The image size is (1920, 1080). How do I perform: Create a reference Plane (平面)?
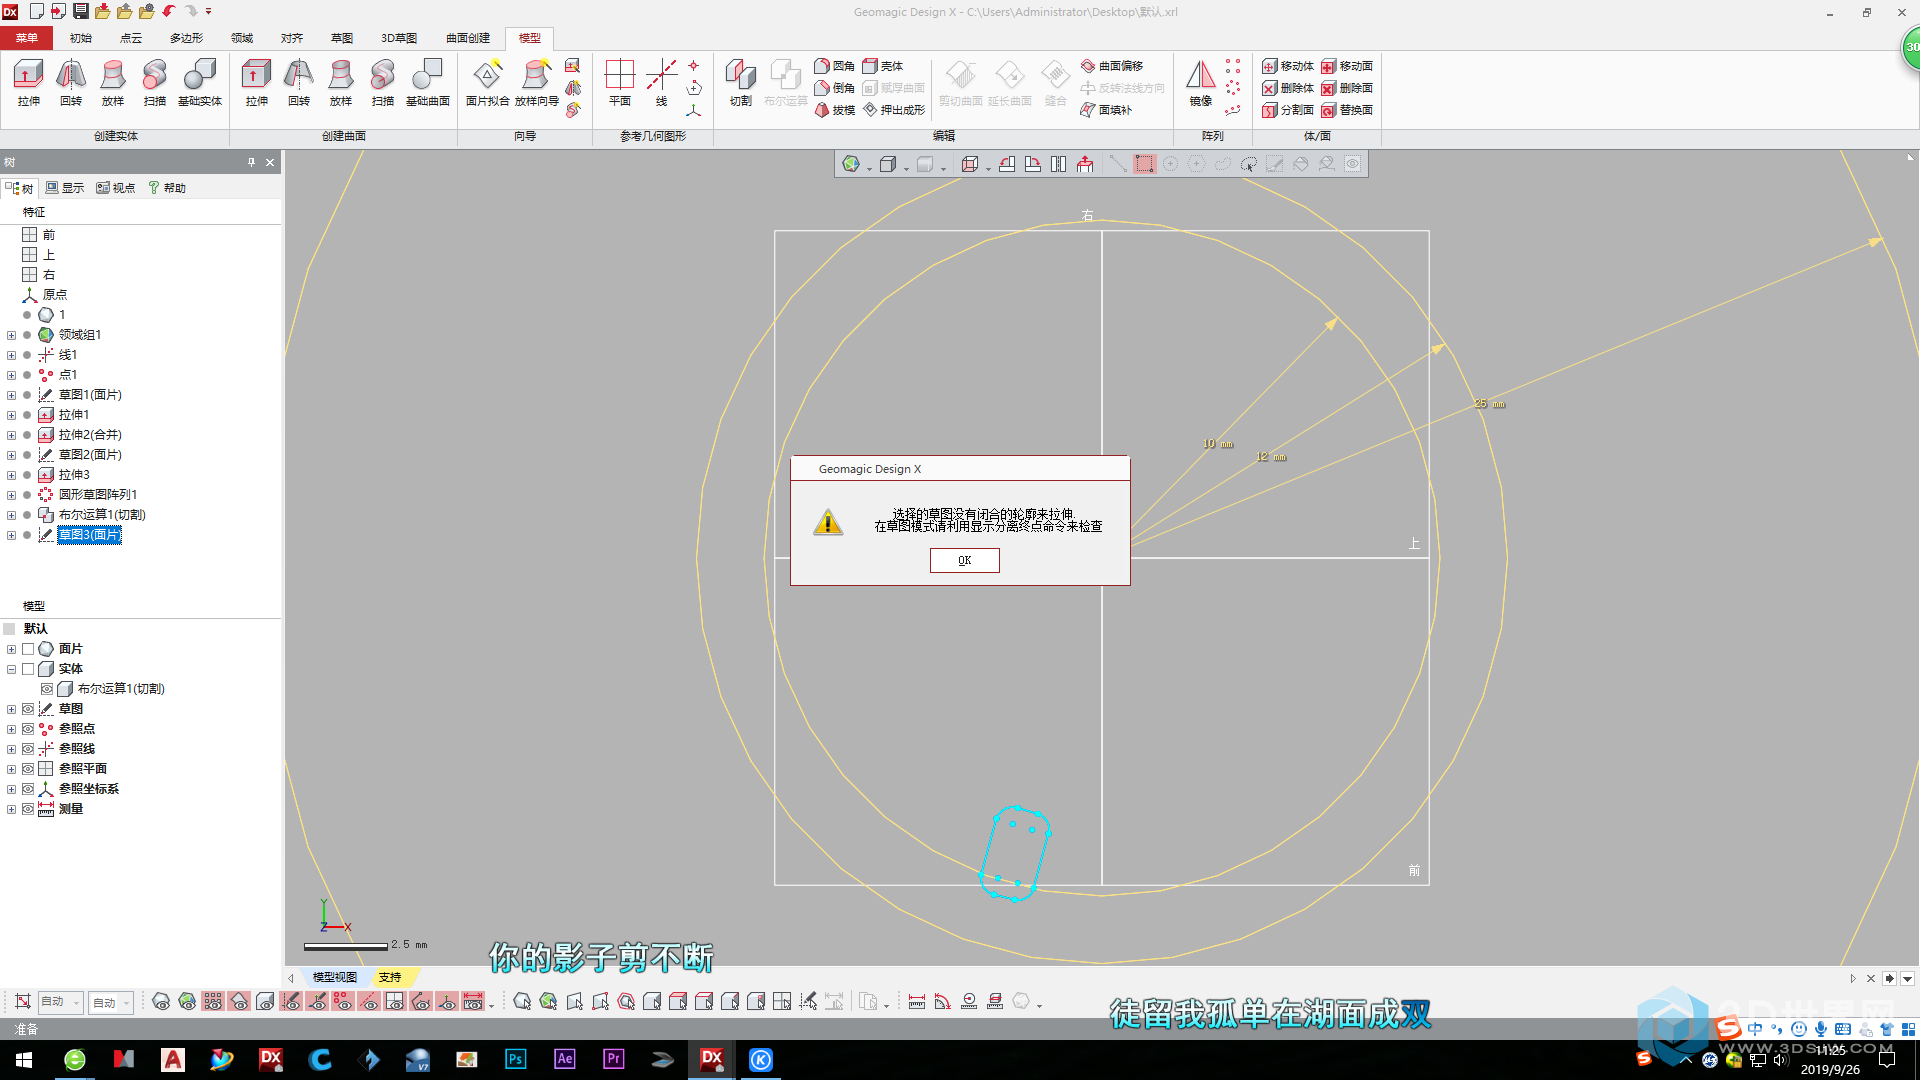[x=620, y=82]
